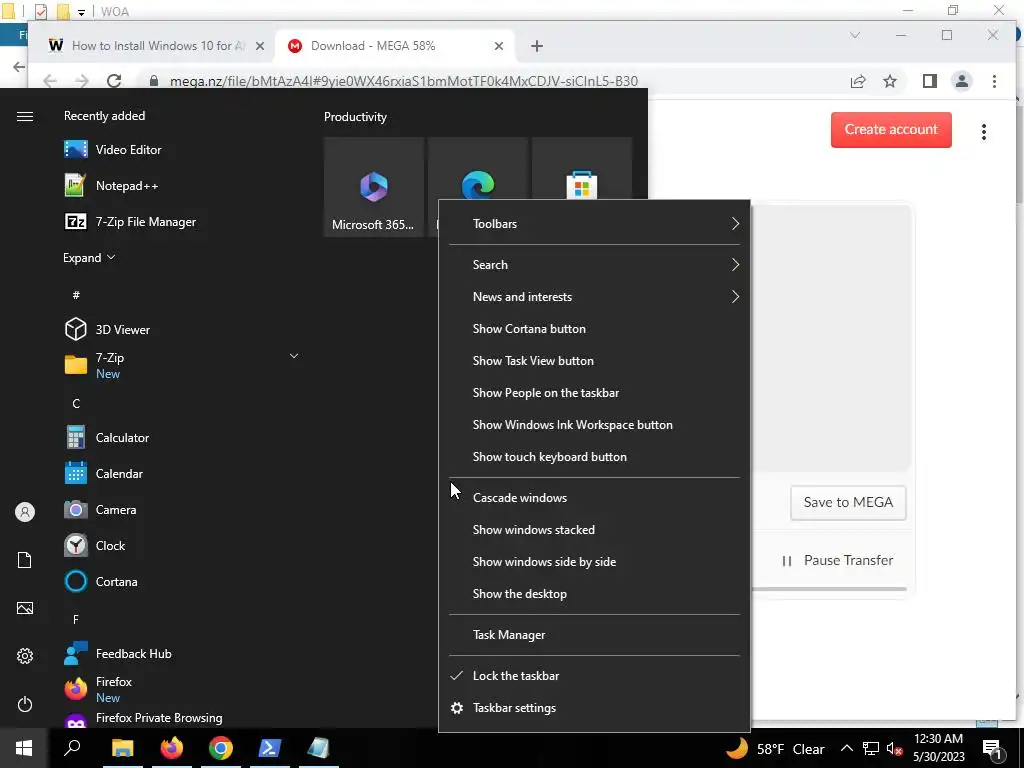Launch Calculator from the app list
1024x768 pixels.
[107, 438]
